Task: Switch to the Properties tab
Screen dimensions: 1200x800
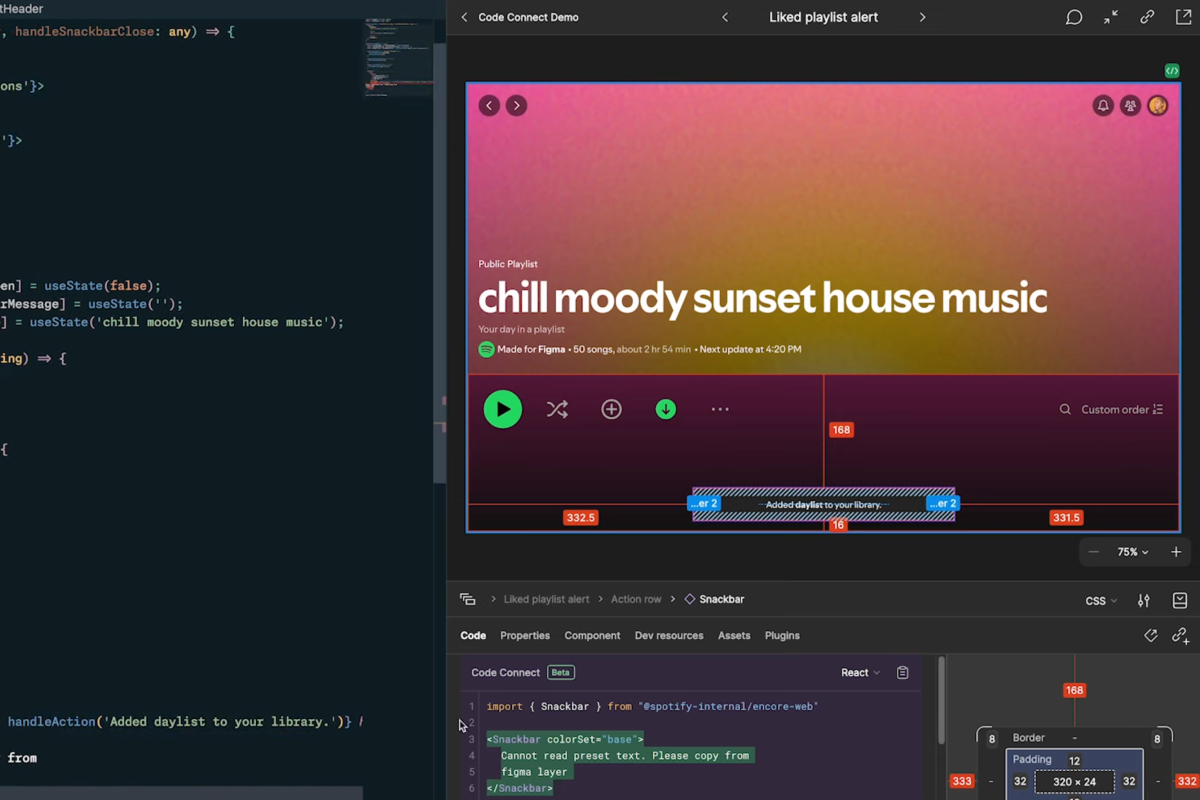Action: click(x=524, y=635)
